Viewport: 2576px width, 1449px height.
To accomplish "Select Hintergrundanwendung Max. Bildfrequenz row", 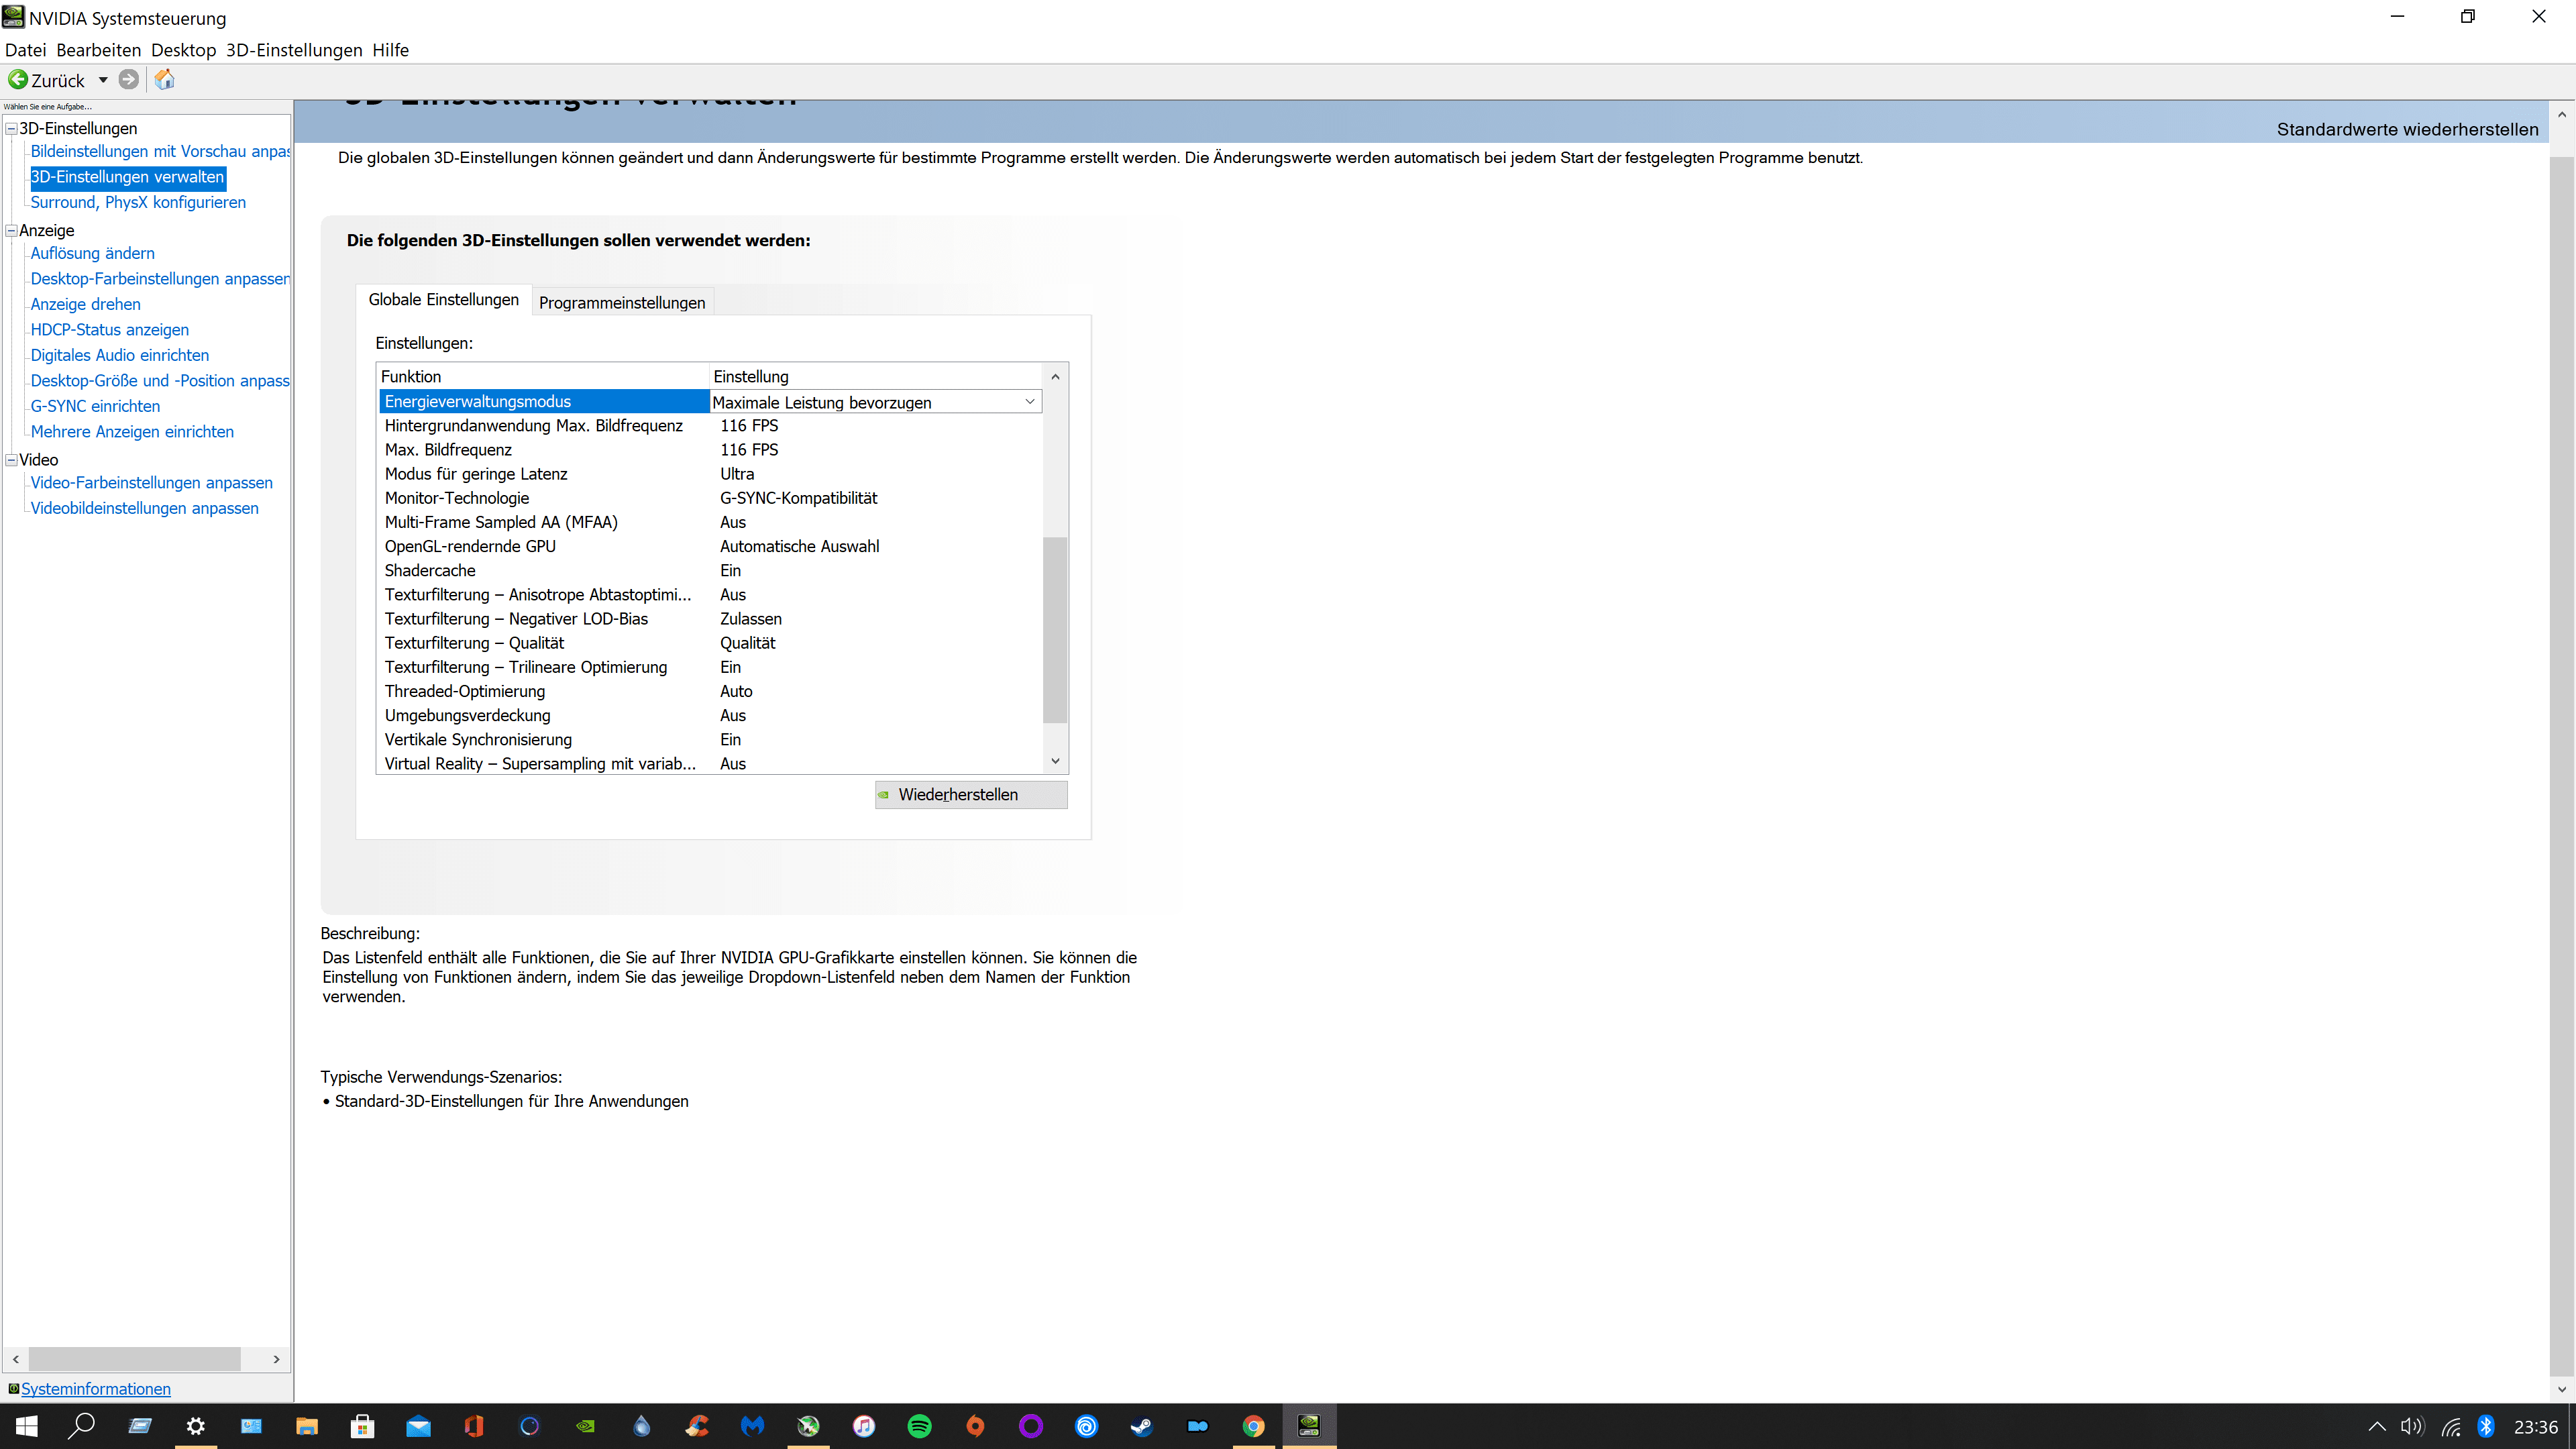I will coord(710,426).
